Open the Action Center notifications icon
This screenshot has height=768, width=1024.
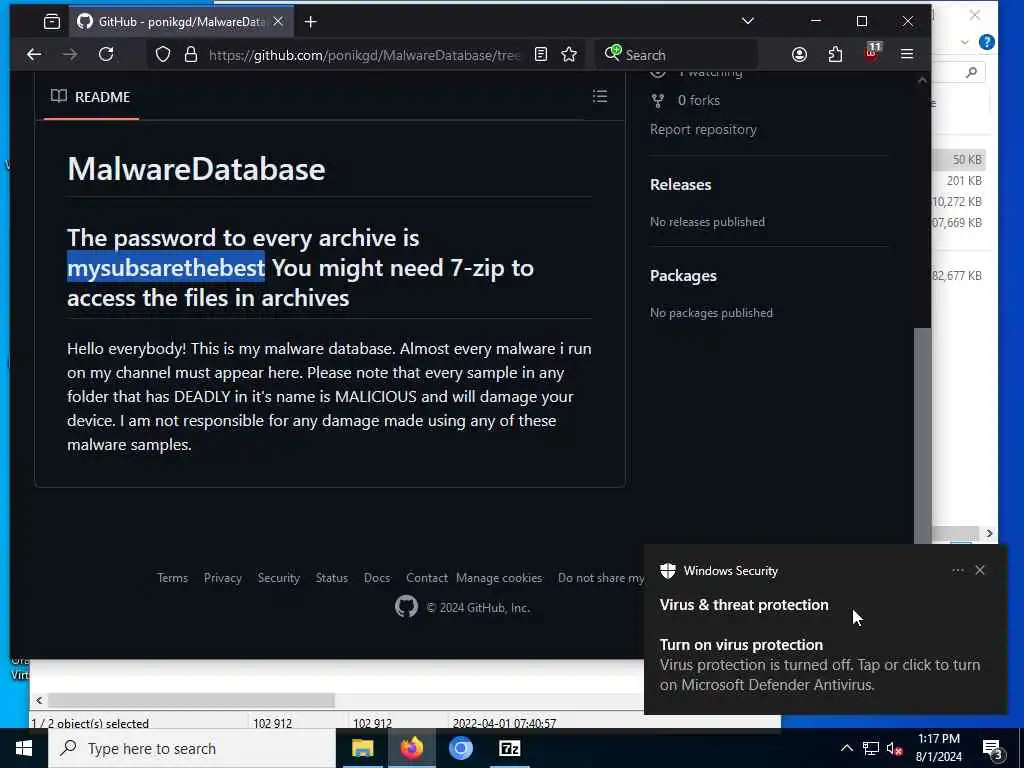[992, 749]
